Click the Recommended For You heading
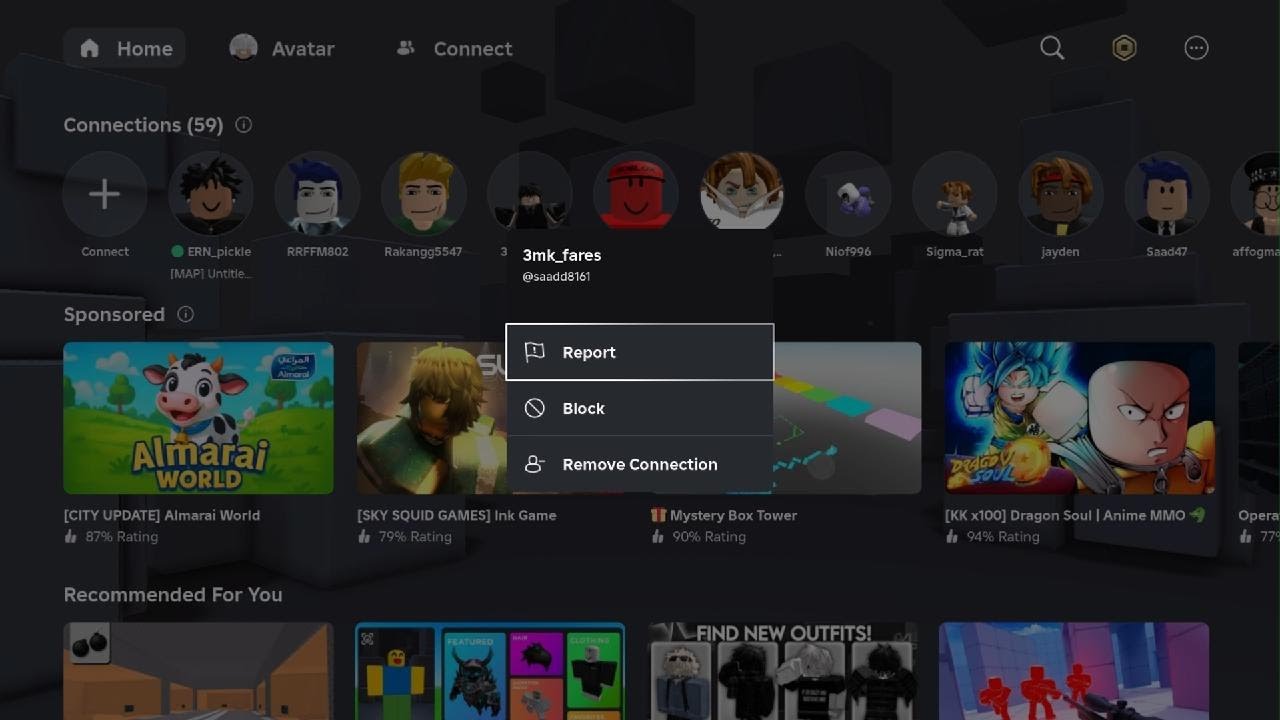Image resolution: width=1280 pixels, height=720 pixels. pos(173,595)
